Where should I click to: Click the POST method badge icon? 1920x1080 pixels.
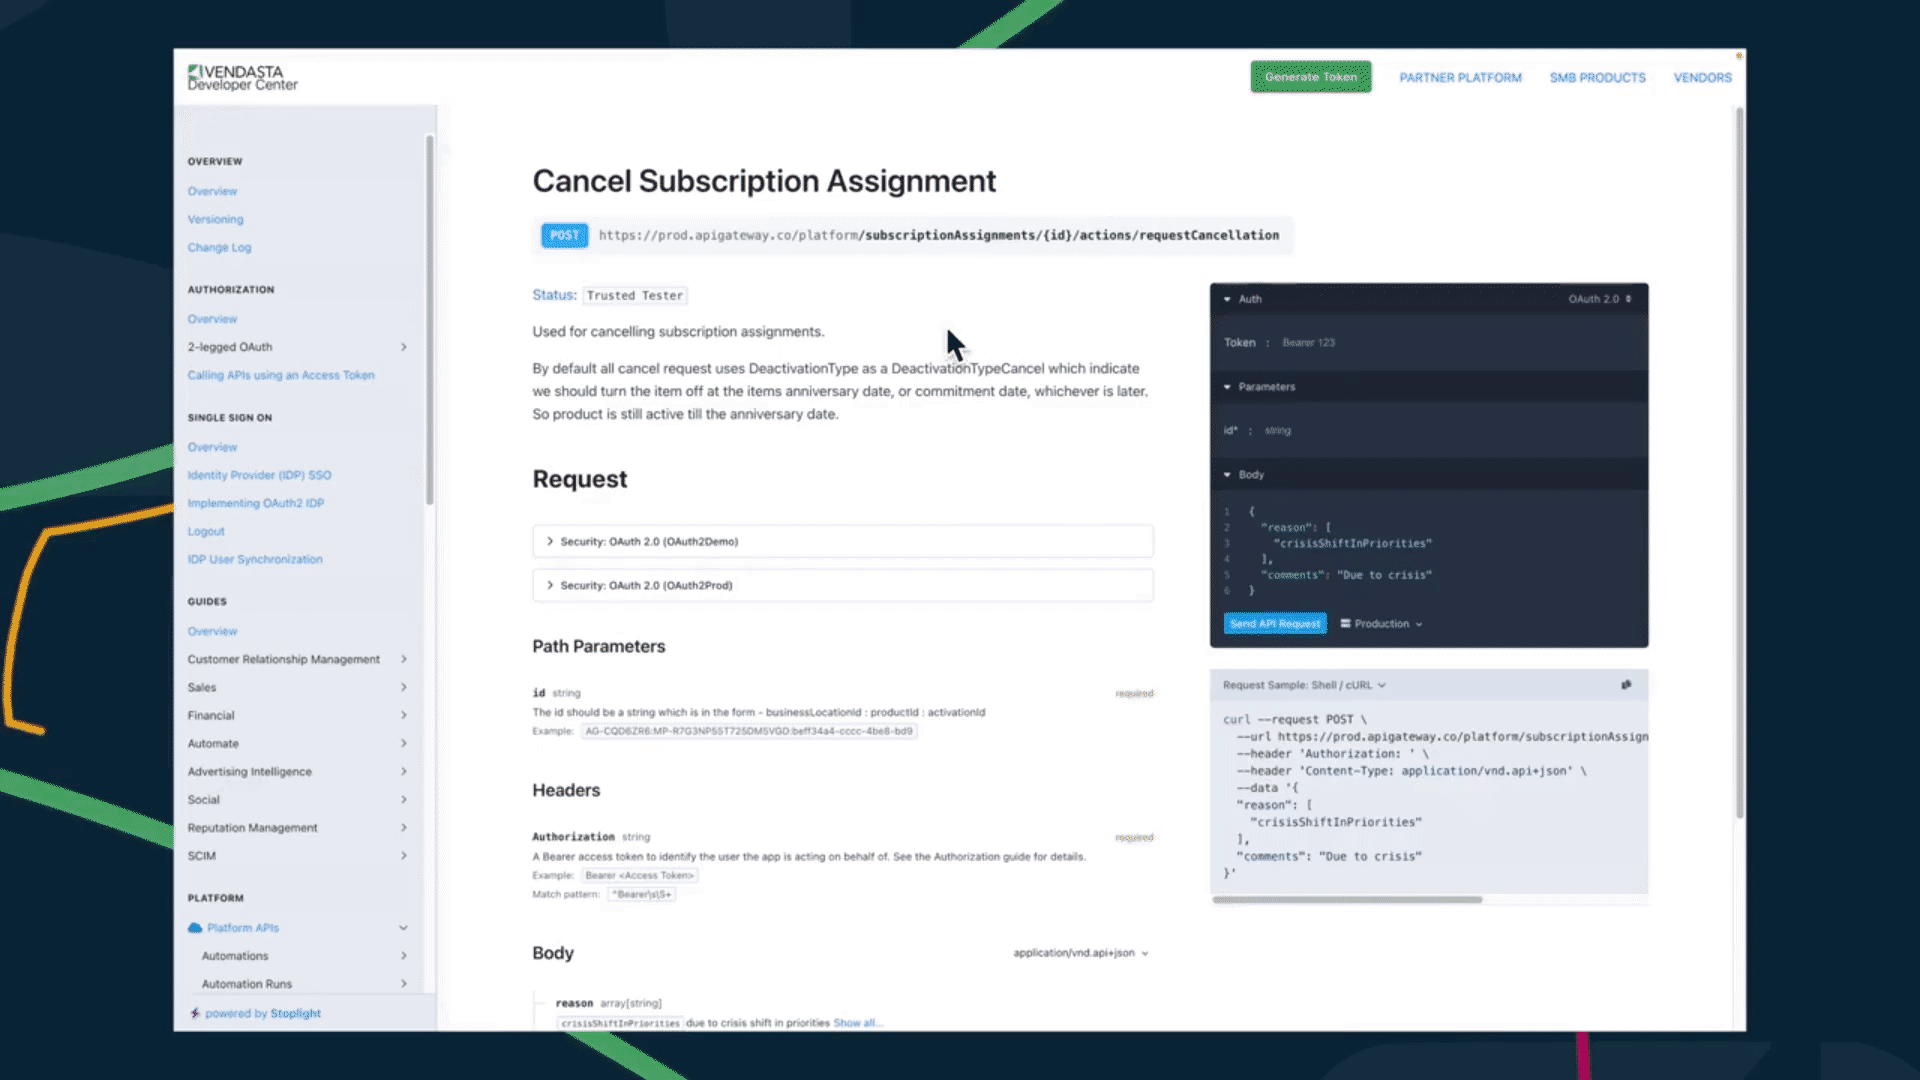tap(563, 235)
